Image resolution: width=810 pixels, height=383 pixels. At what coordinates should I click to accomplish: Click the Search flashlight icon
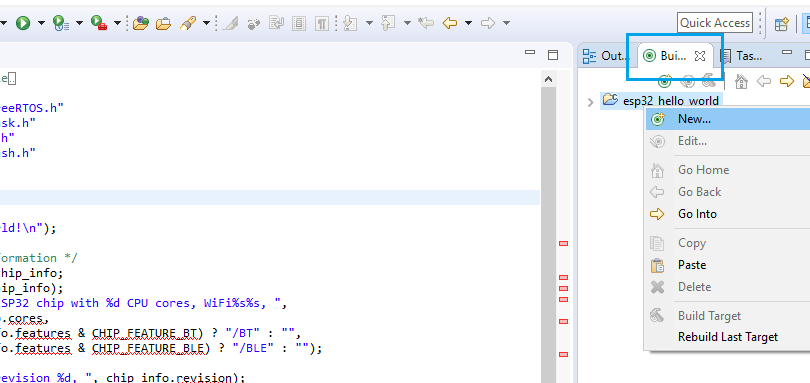(x=188, y=23)
